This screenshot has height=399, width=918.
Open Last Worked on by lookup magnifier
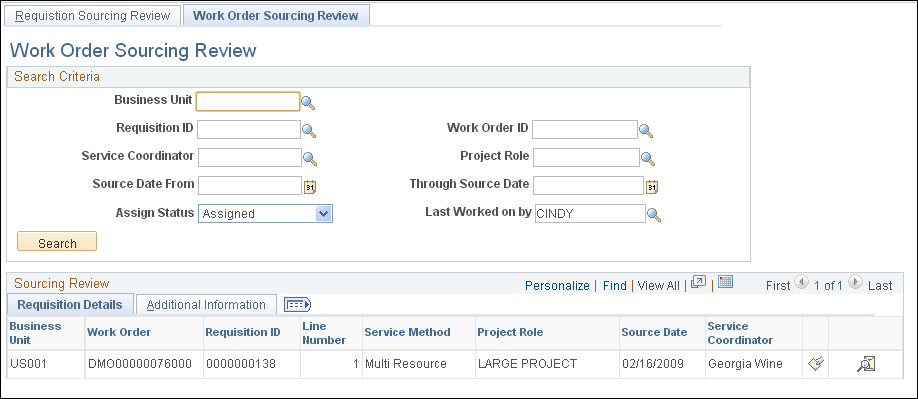click(x=653, y=215)
